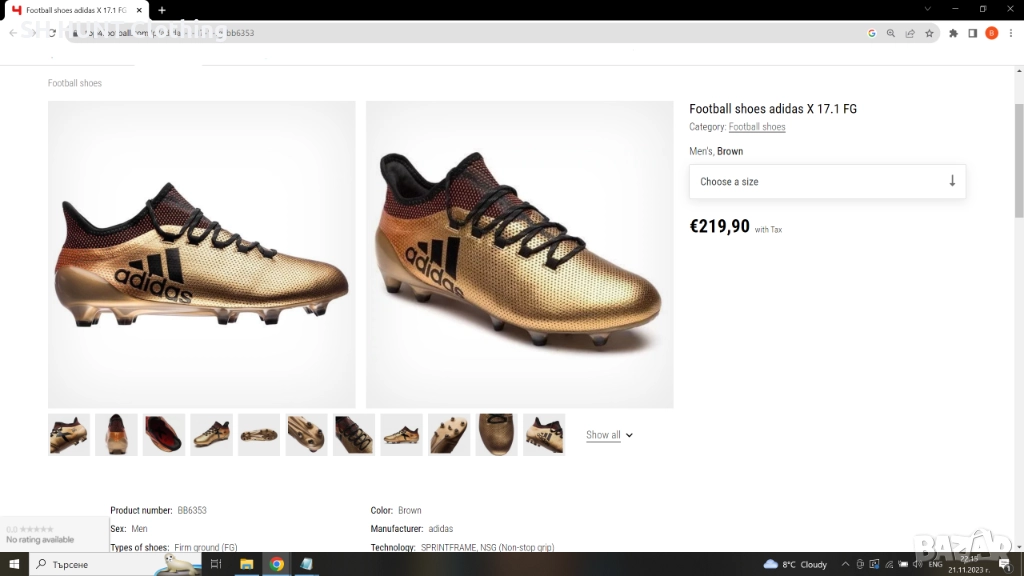1024x576 pixels.
Task: Open a new browser tab
Action: pyautogui.click(x=162, y=10)
